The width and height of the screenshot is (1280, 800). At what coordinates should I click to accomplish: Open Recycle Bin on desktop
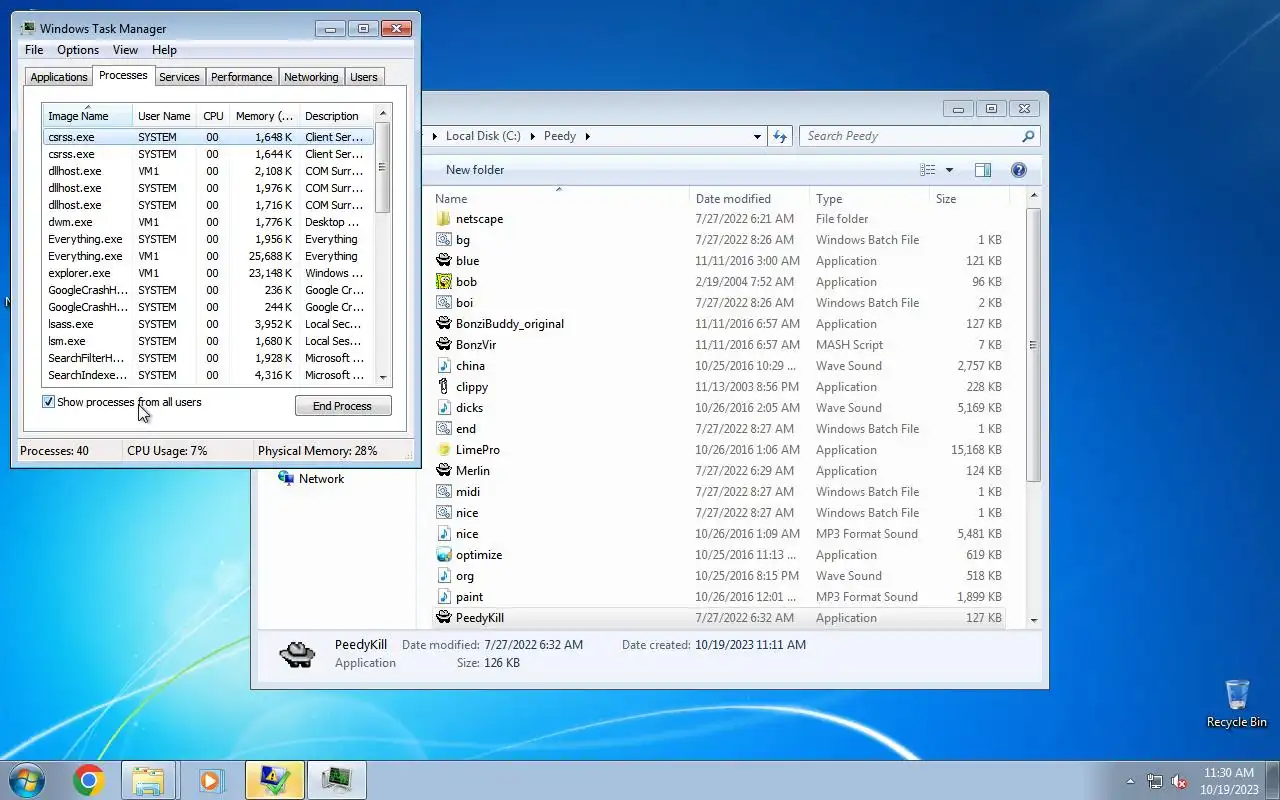[x=1237, y=703]
